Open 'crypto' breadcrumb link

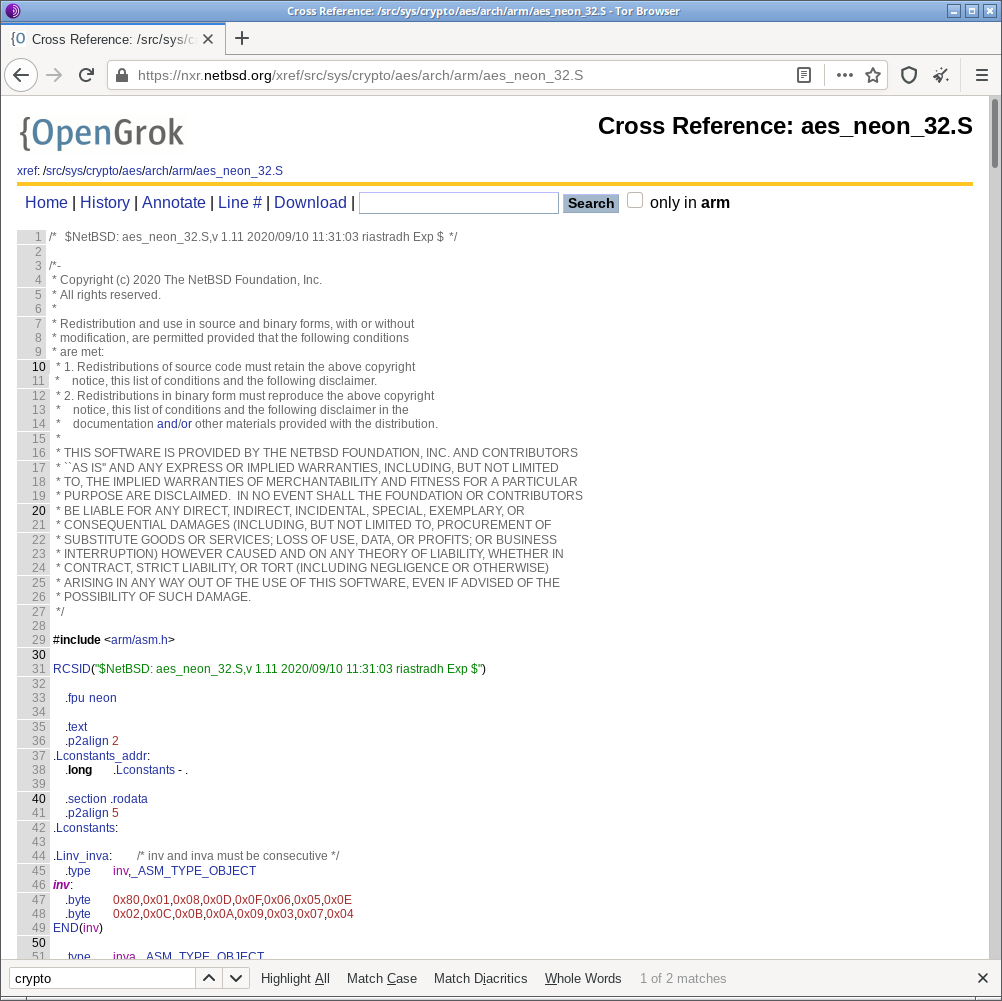point(102,171)
